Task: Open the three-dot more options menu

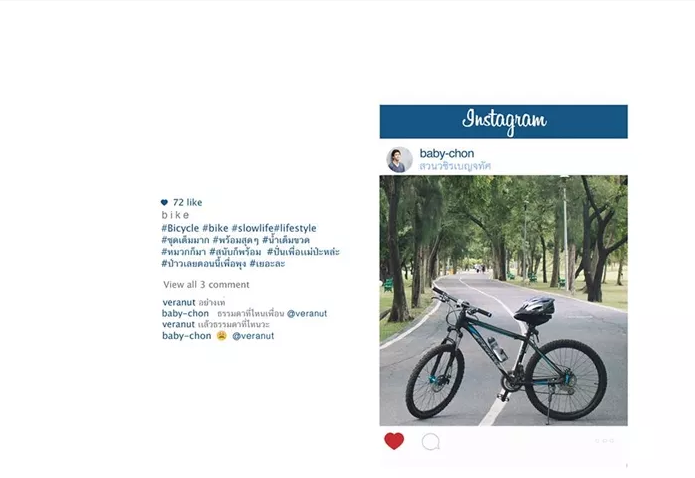Action: tap(605, 441)
